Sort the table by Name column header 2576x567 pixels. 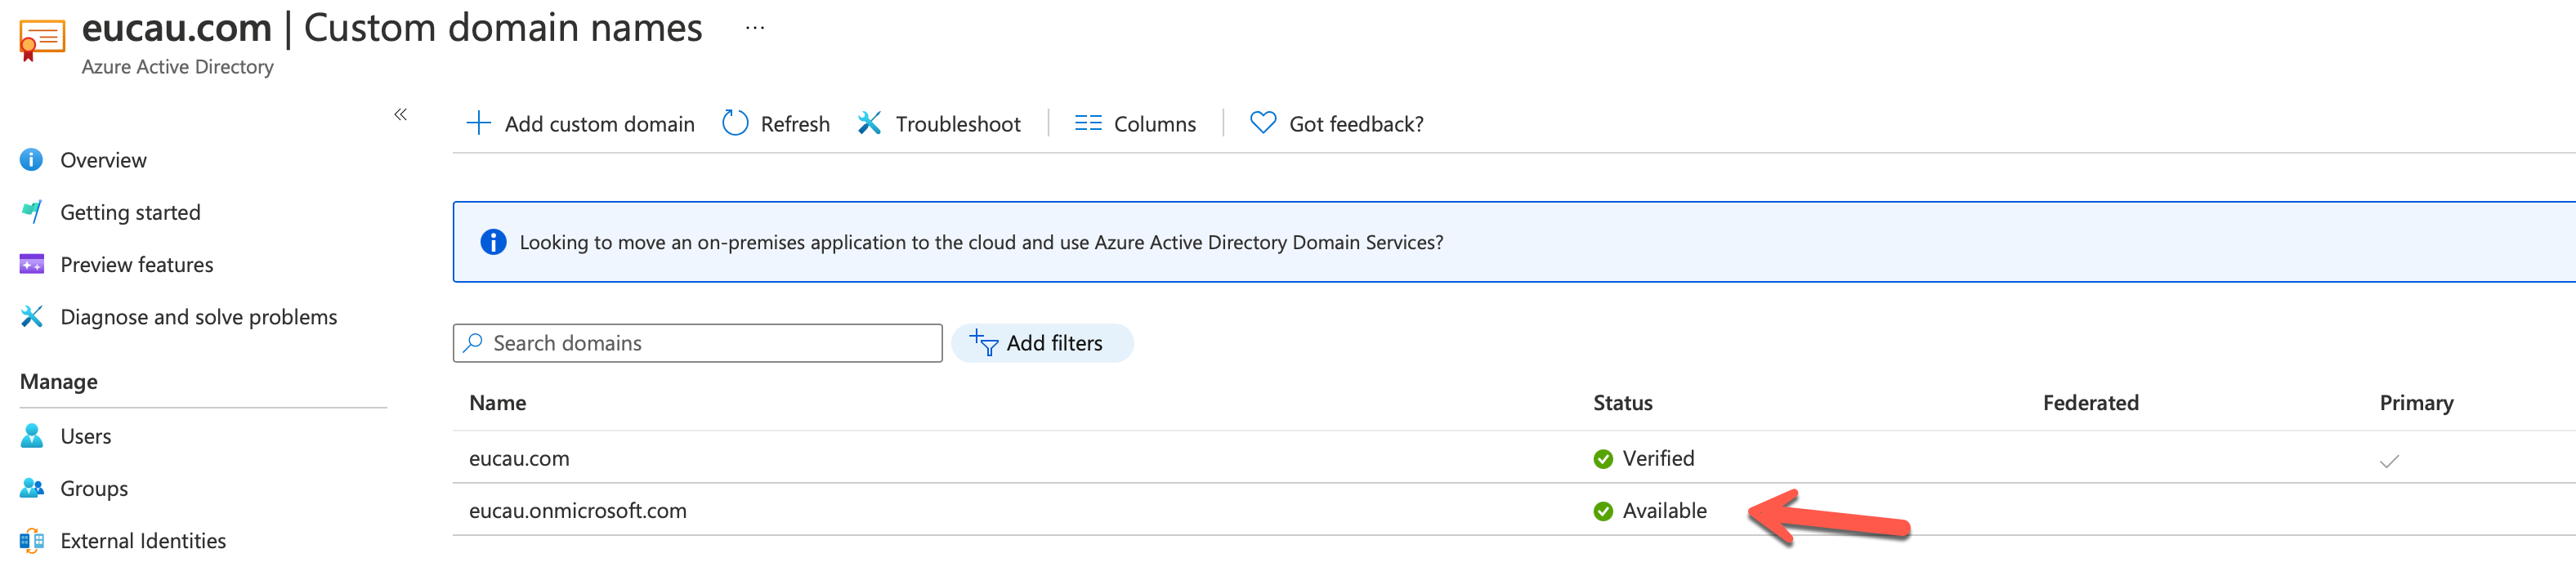point(497,402)
